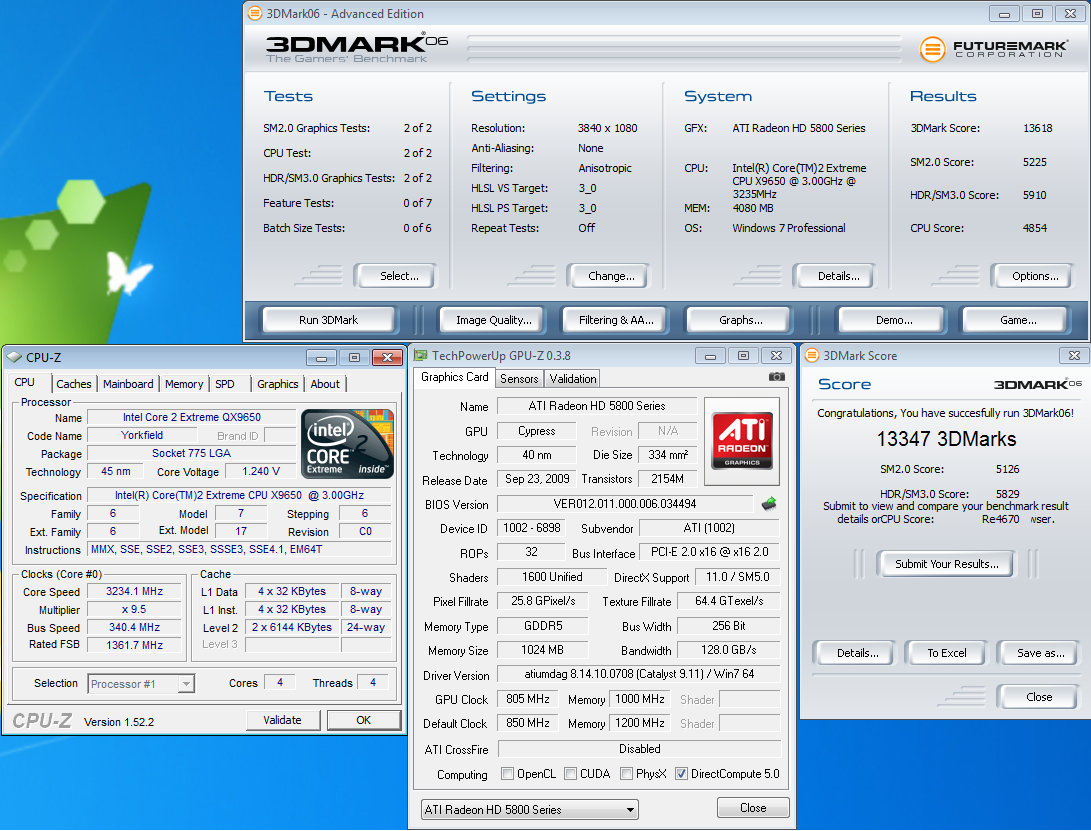Click the BIOS save chip icon in GPU-Z
1091x831 pixels.
(769, 503)
